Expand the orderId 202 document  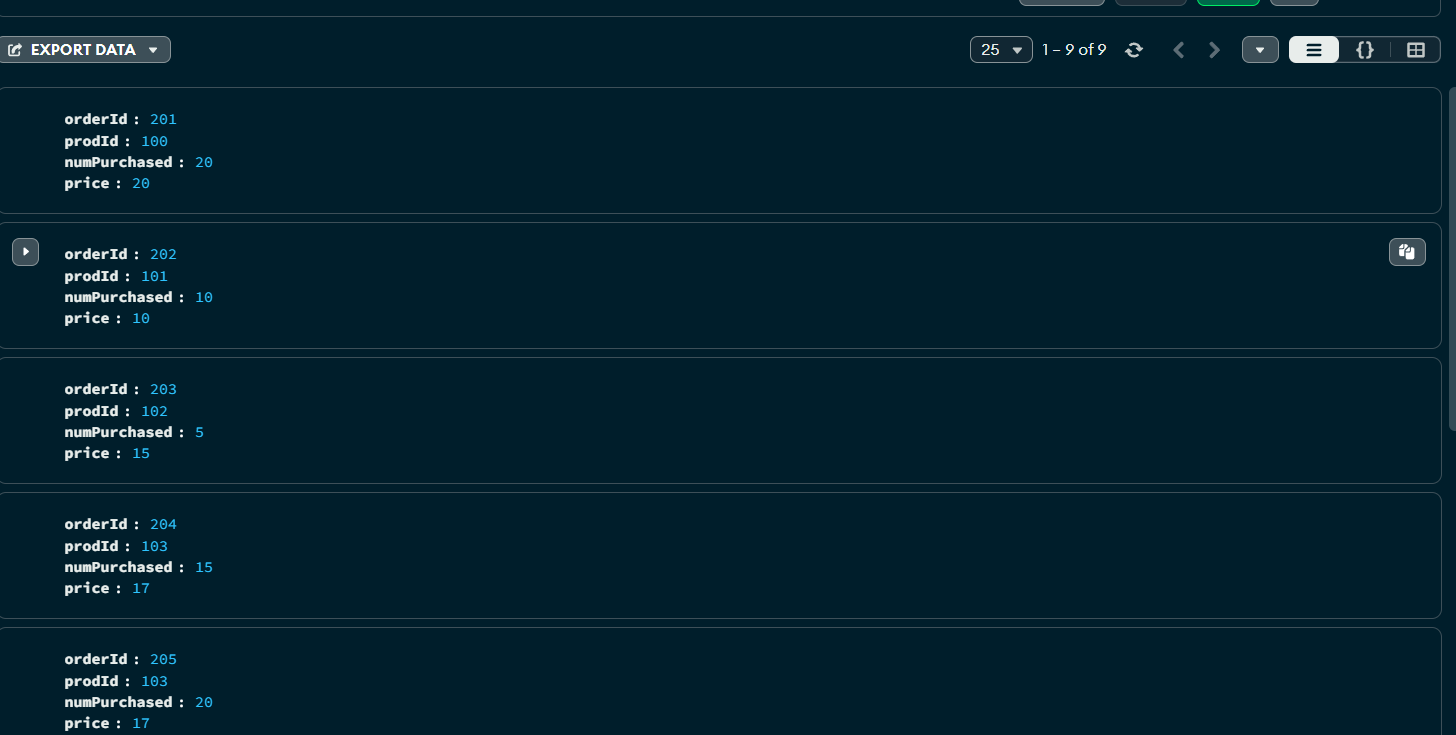[x=25, y=252]
